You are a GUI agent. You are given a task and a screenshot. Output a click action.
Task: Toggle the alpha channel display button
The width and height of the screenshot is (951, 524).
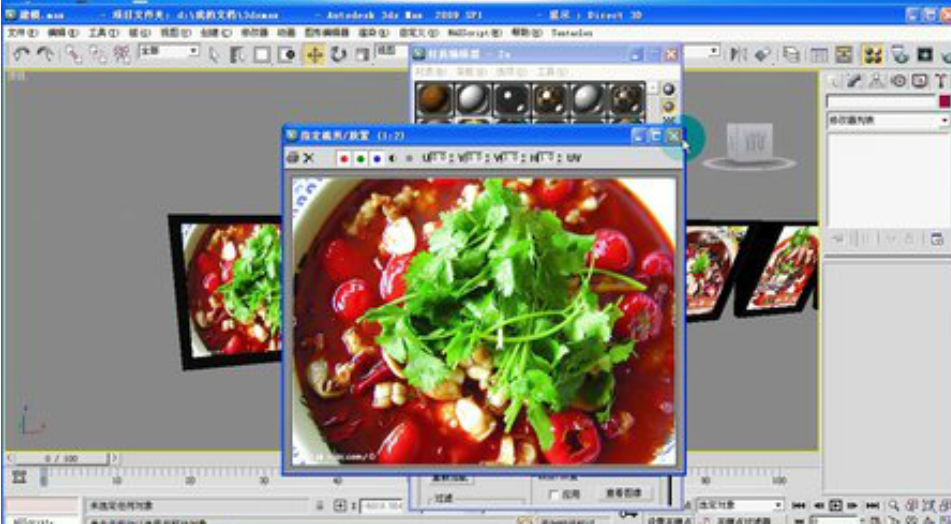(x=392, y=158)
